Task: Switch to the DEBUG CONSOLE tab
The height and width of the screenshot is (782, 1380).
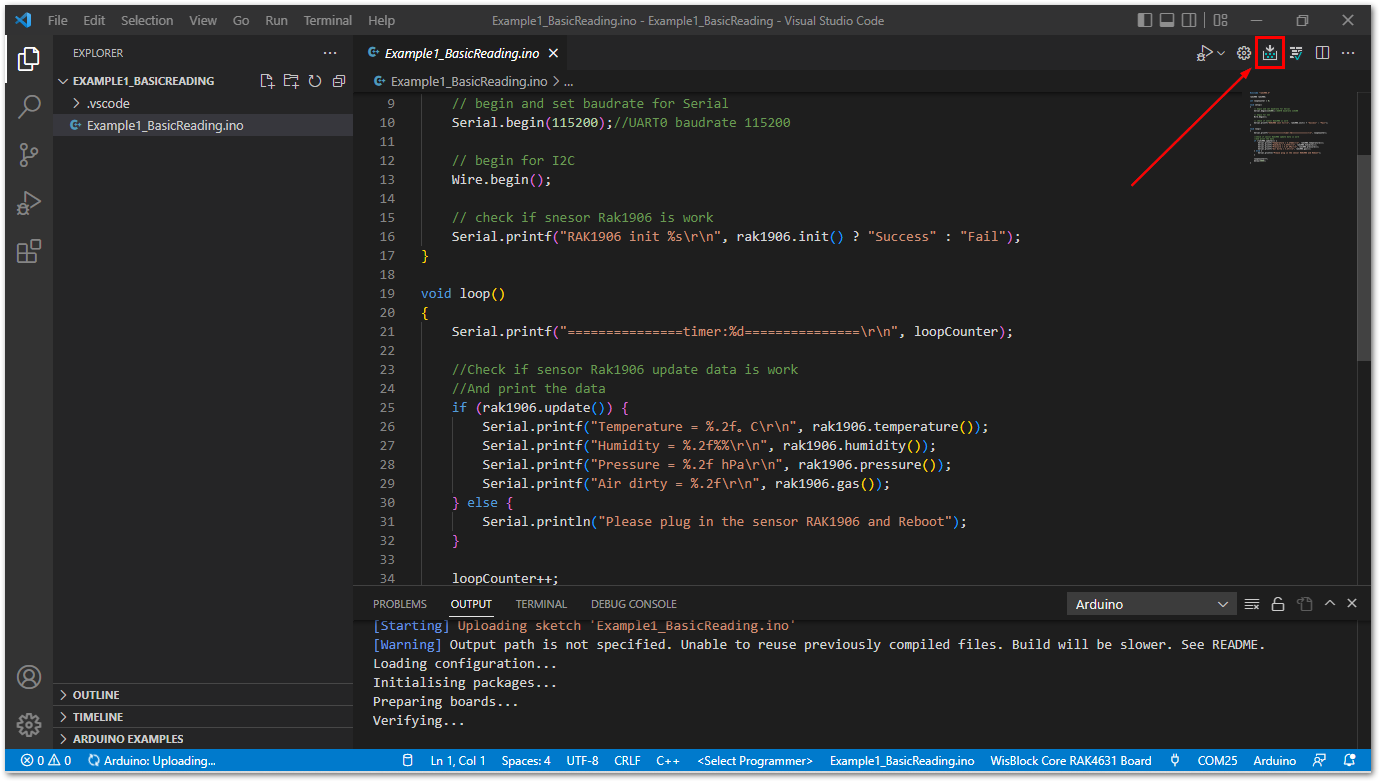Action: point(634,604)
